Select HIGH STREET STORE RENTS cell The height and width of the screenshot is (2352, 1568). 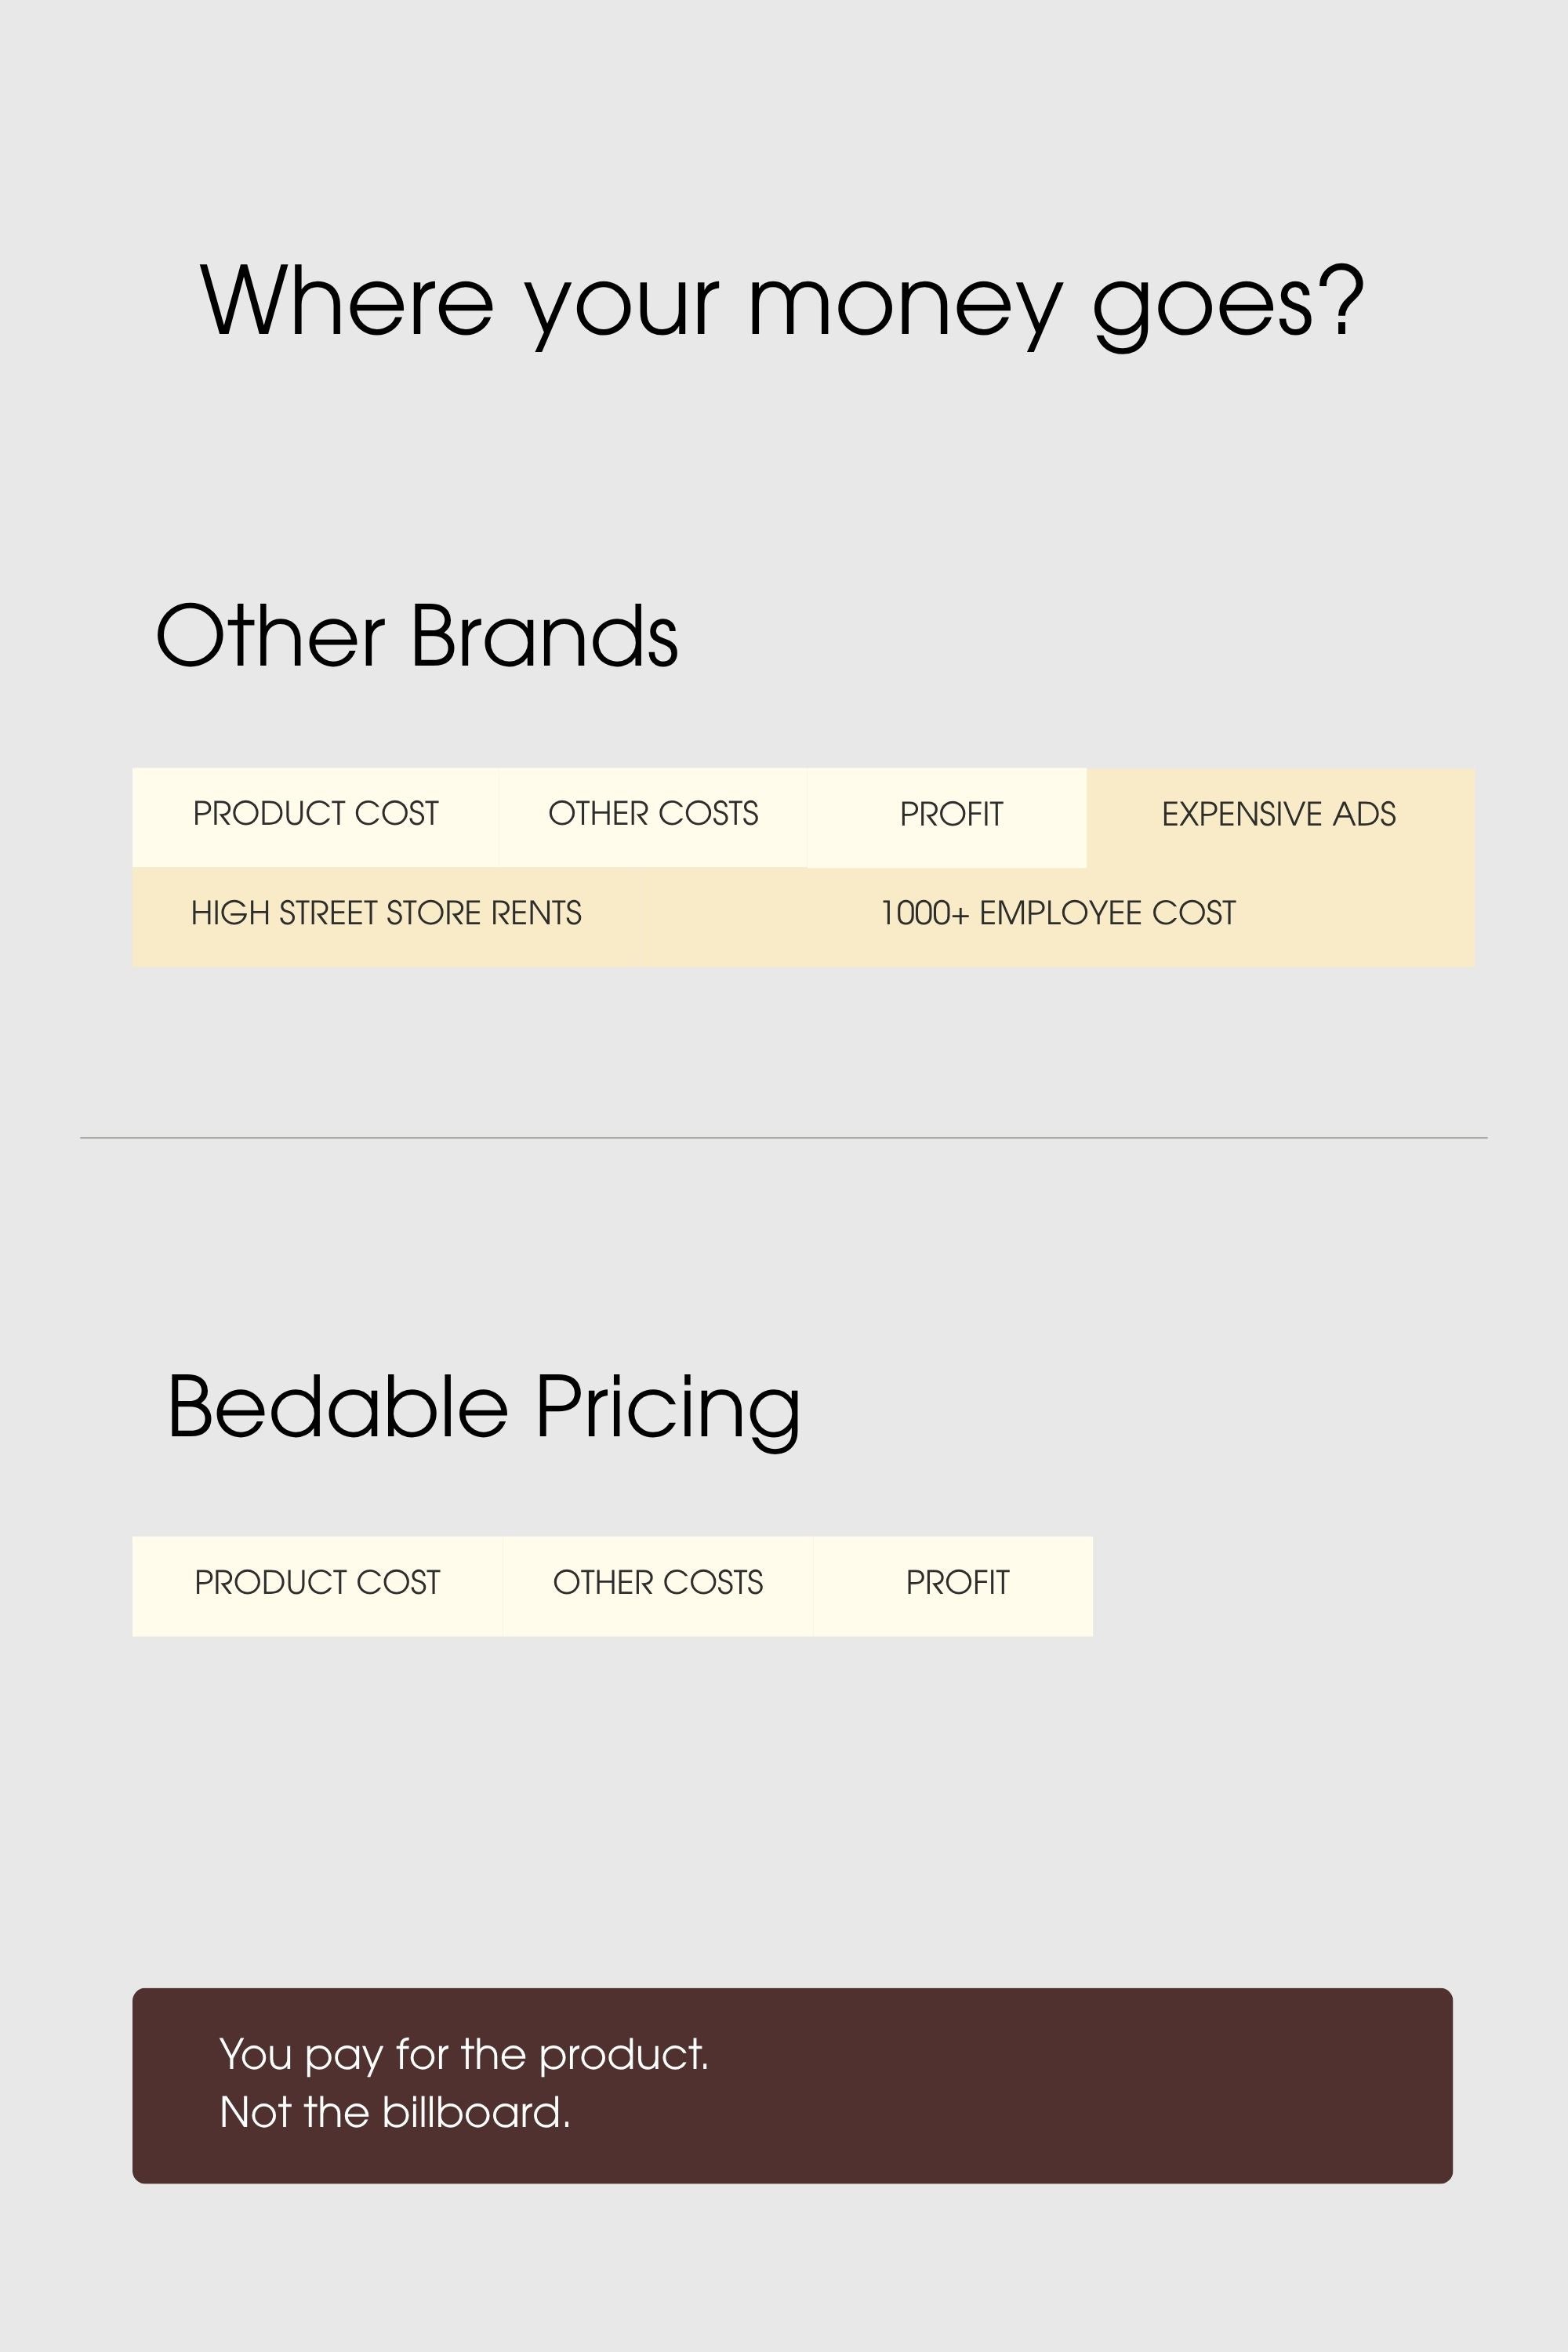[x=386, y=914]
